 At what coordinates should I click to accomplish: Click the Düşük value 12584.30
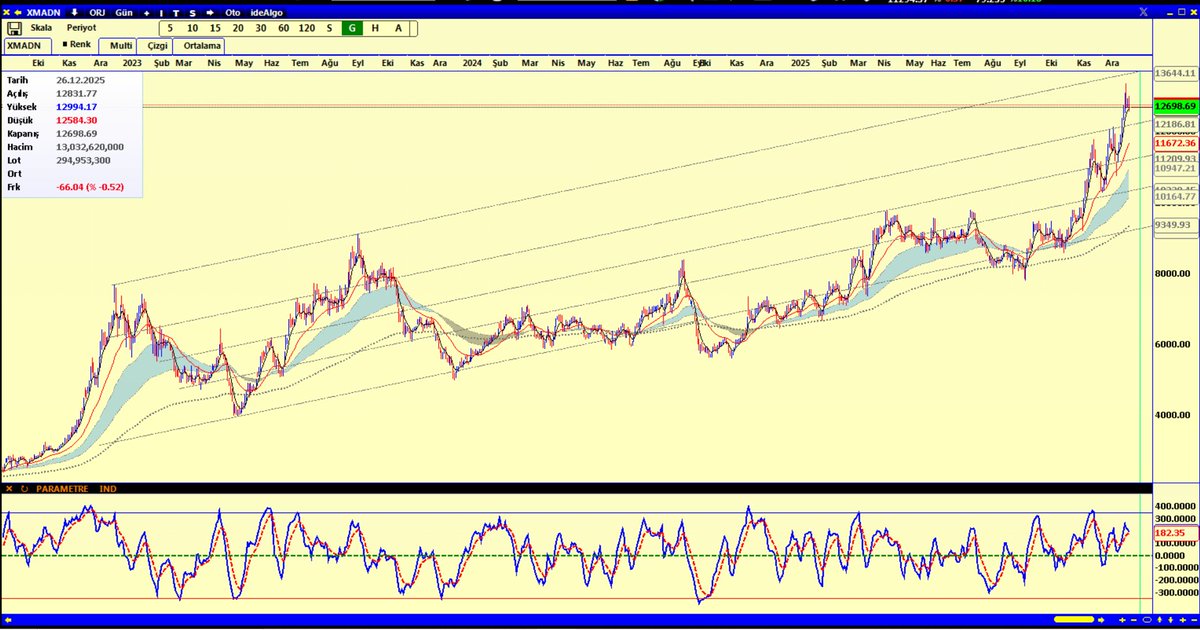click(x=77, y=120)
